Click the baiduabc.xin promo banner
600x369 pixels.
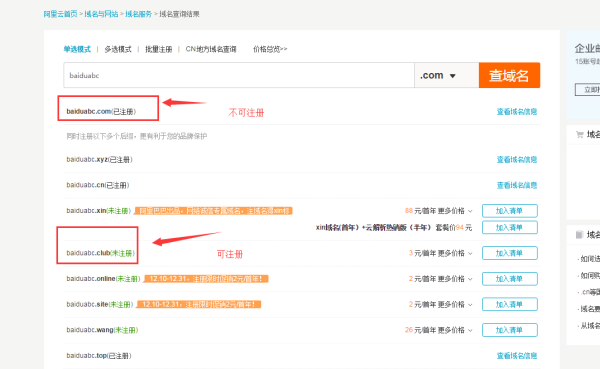pos(214,211)
